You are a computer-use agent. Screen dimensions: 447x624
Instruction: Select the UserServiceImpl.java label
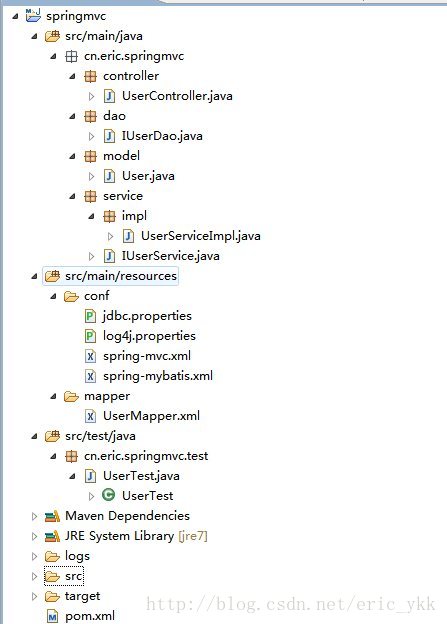coord(201,236)
